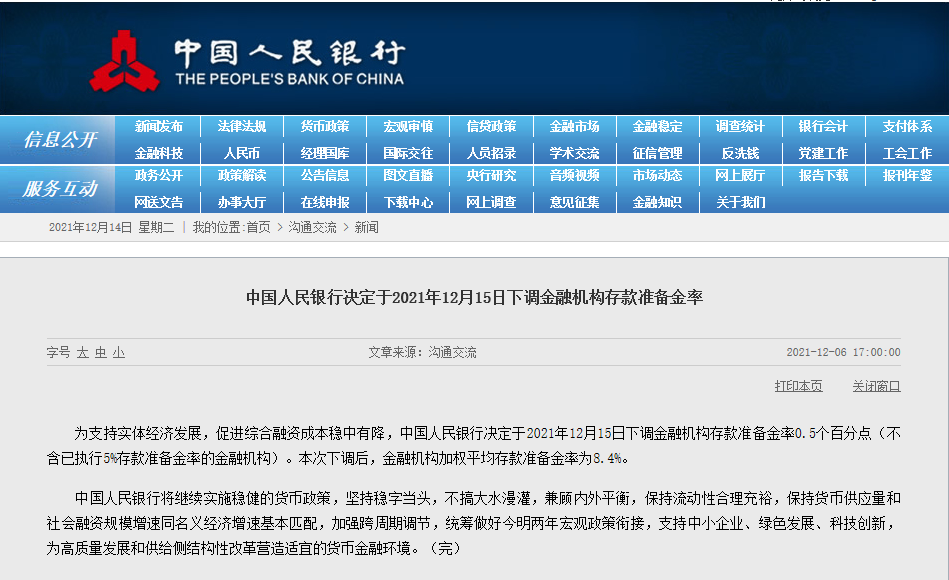Go to 反洗钱 page
This screenshot has width=949, height=580.
coord(740,153)
